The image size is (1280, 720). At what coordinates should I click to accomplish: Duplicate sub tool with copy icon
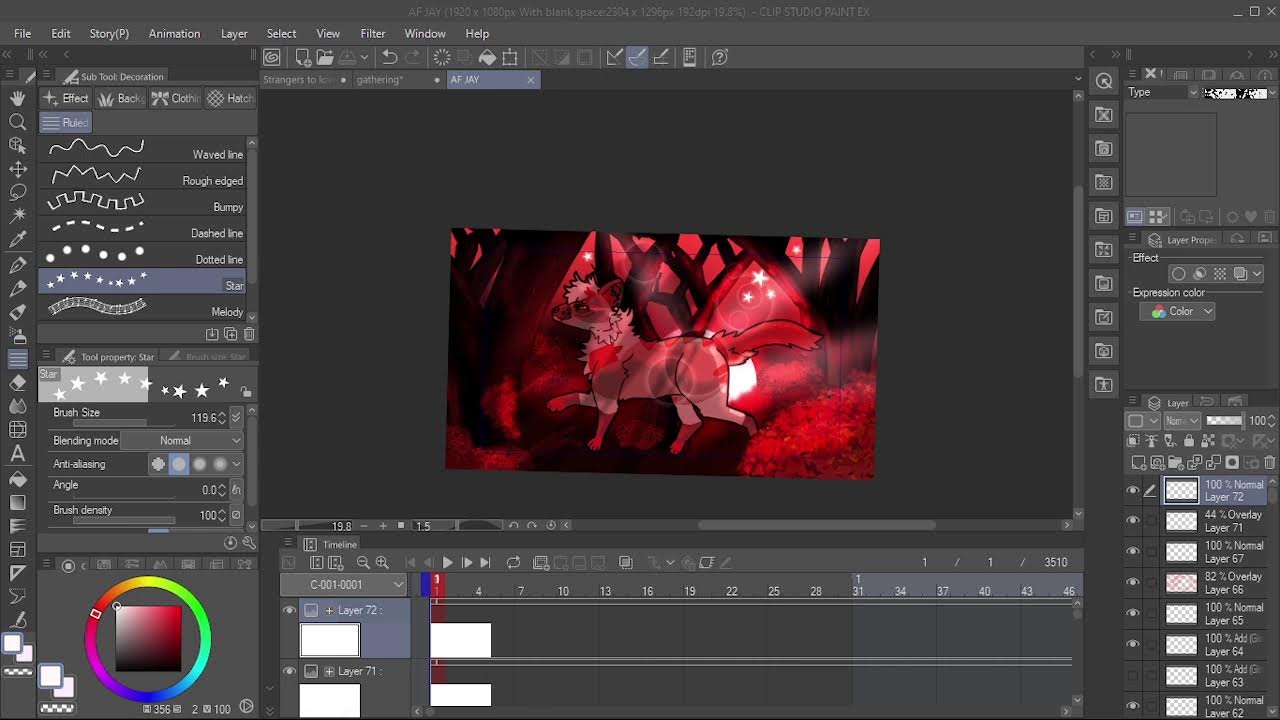(231, 334)
